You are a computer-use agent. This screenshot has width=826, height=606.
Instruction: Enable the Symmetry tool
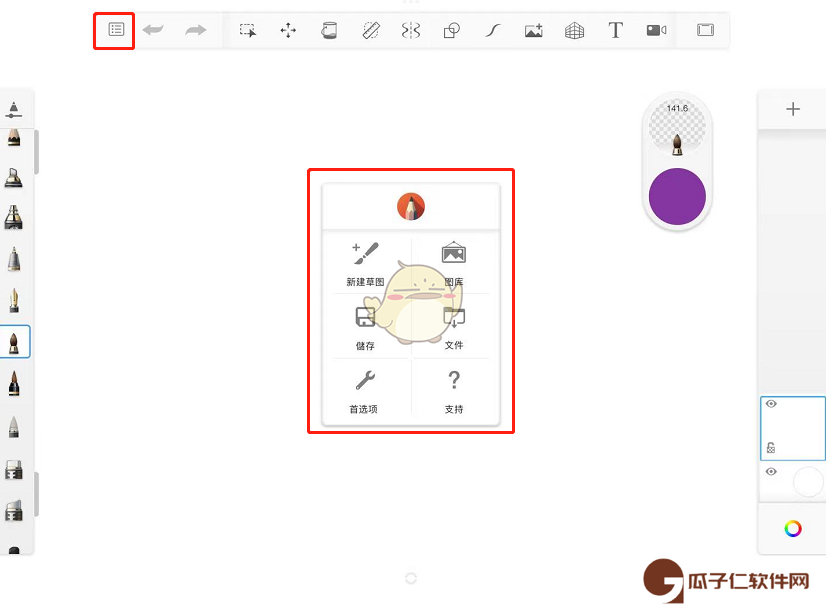coord(411,31)
